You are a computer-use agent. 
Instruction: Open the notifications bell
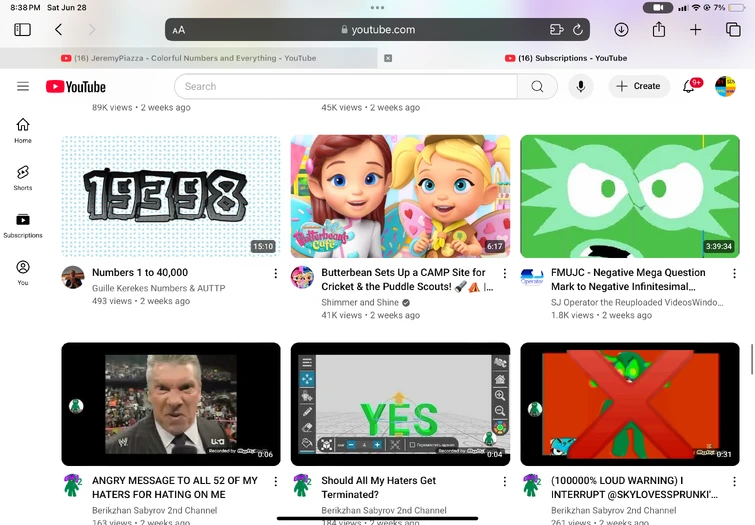pyautogui.click(x=689, y=86)
